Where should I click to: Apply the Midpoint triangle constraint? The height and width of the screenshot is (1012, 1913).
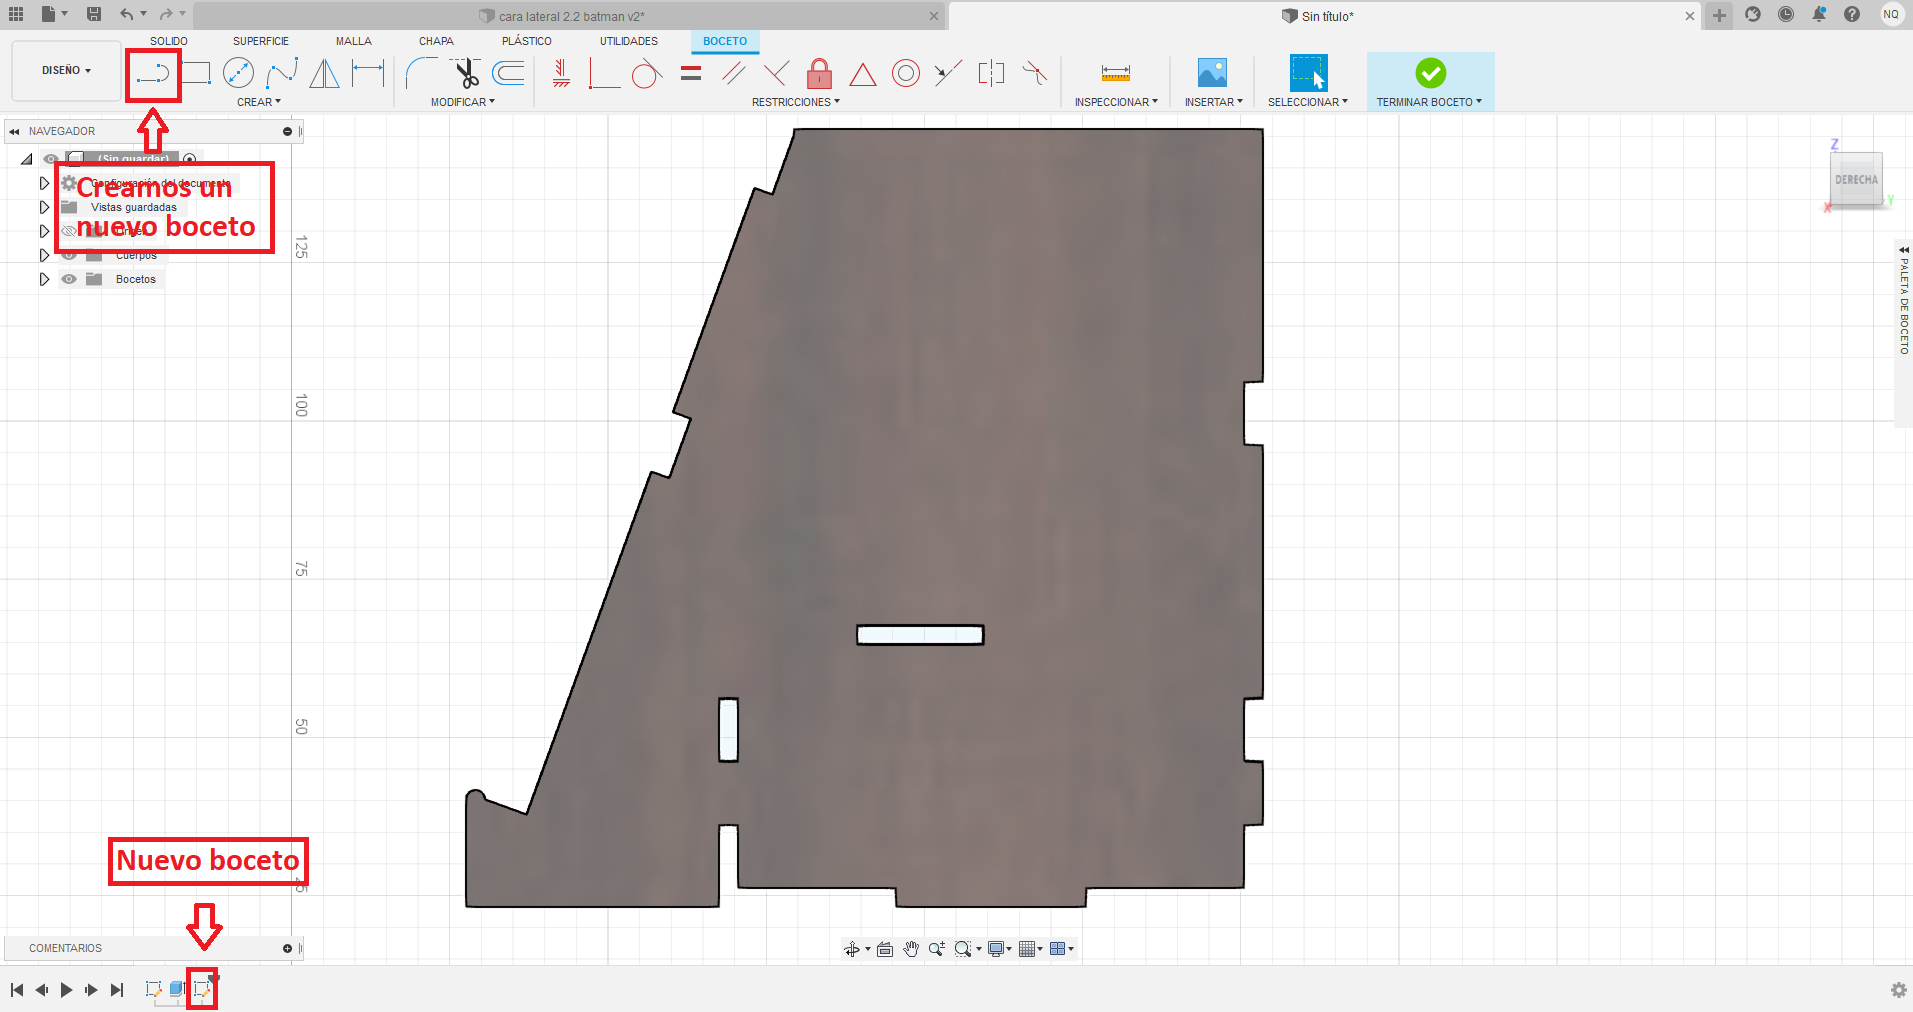863,74
